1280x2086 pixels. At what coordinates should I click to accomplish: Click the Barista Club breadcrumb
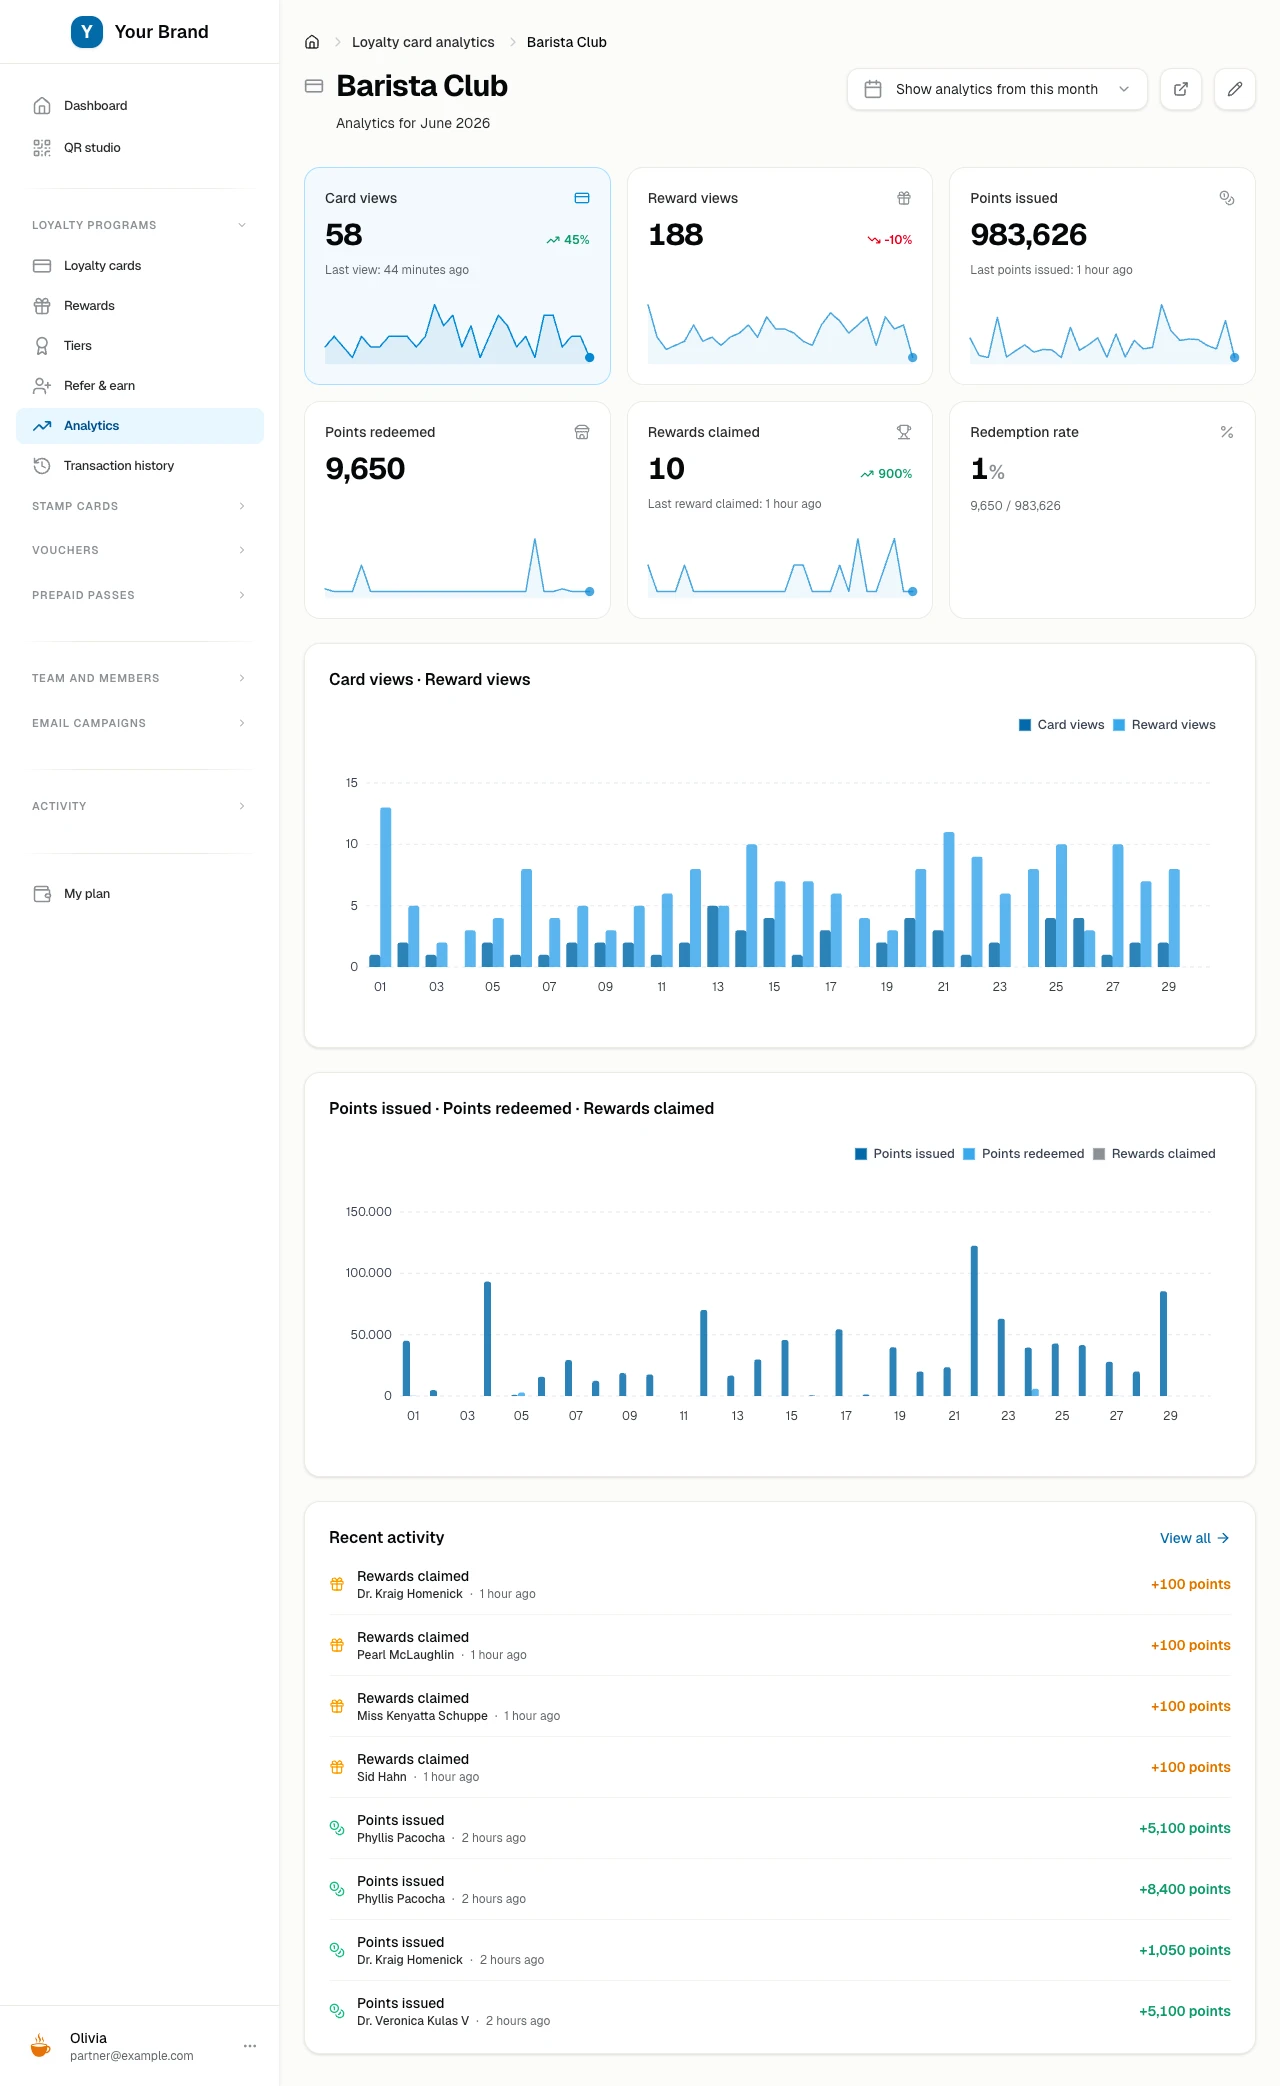tap(567, 42)
